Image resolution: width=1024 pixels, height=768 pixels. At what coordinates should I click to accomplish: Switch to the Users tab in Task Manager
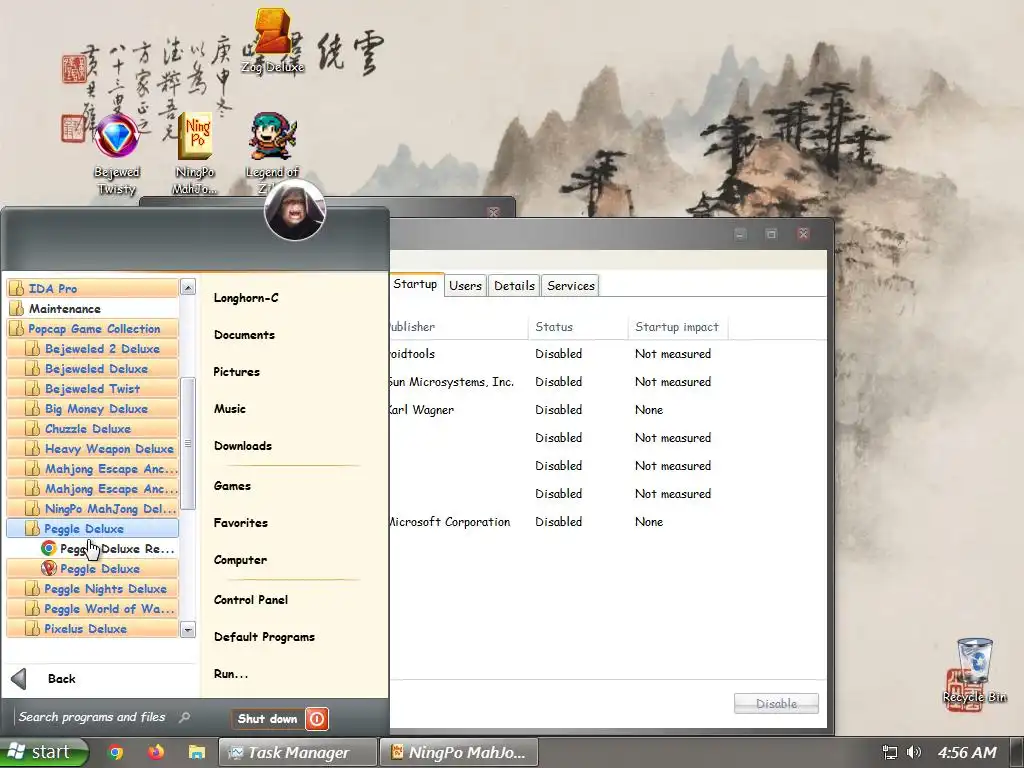[x=465, y=285]
